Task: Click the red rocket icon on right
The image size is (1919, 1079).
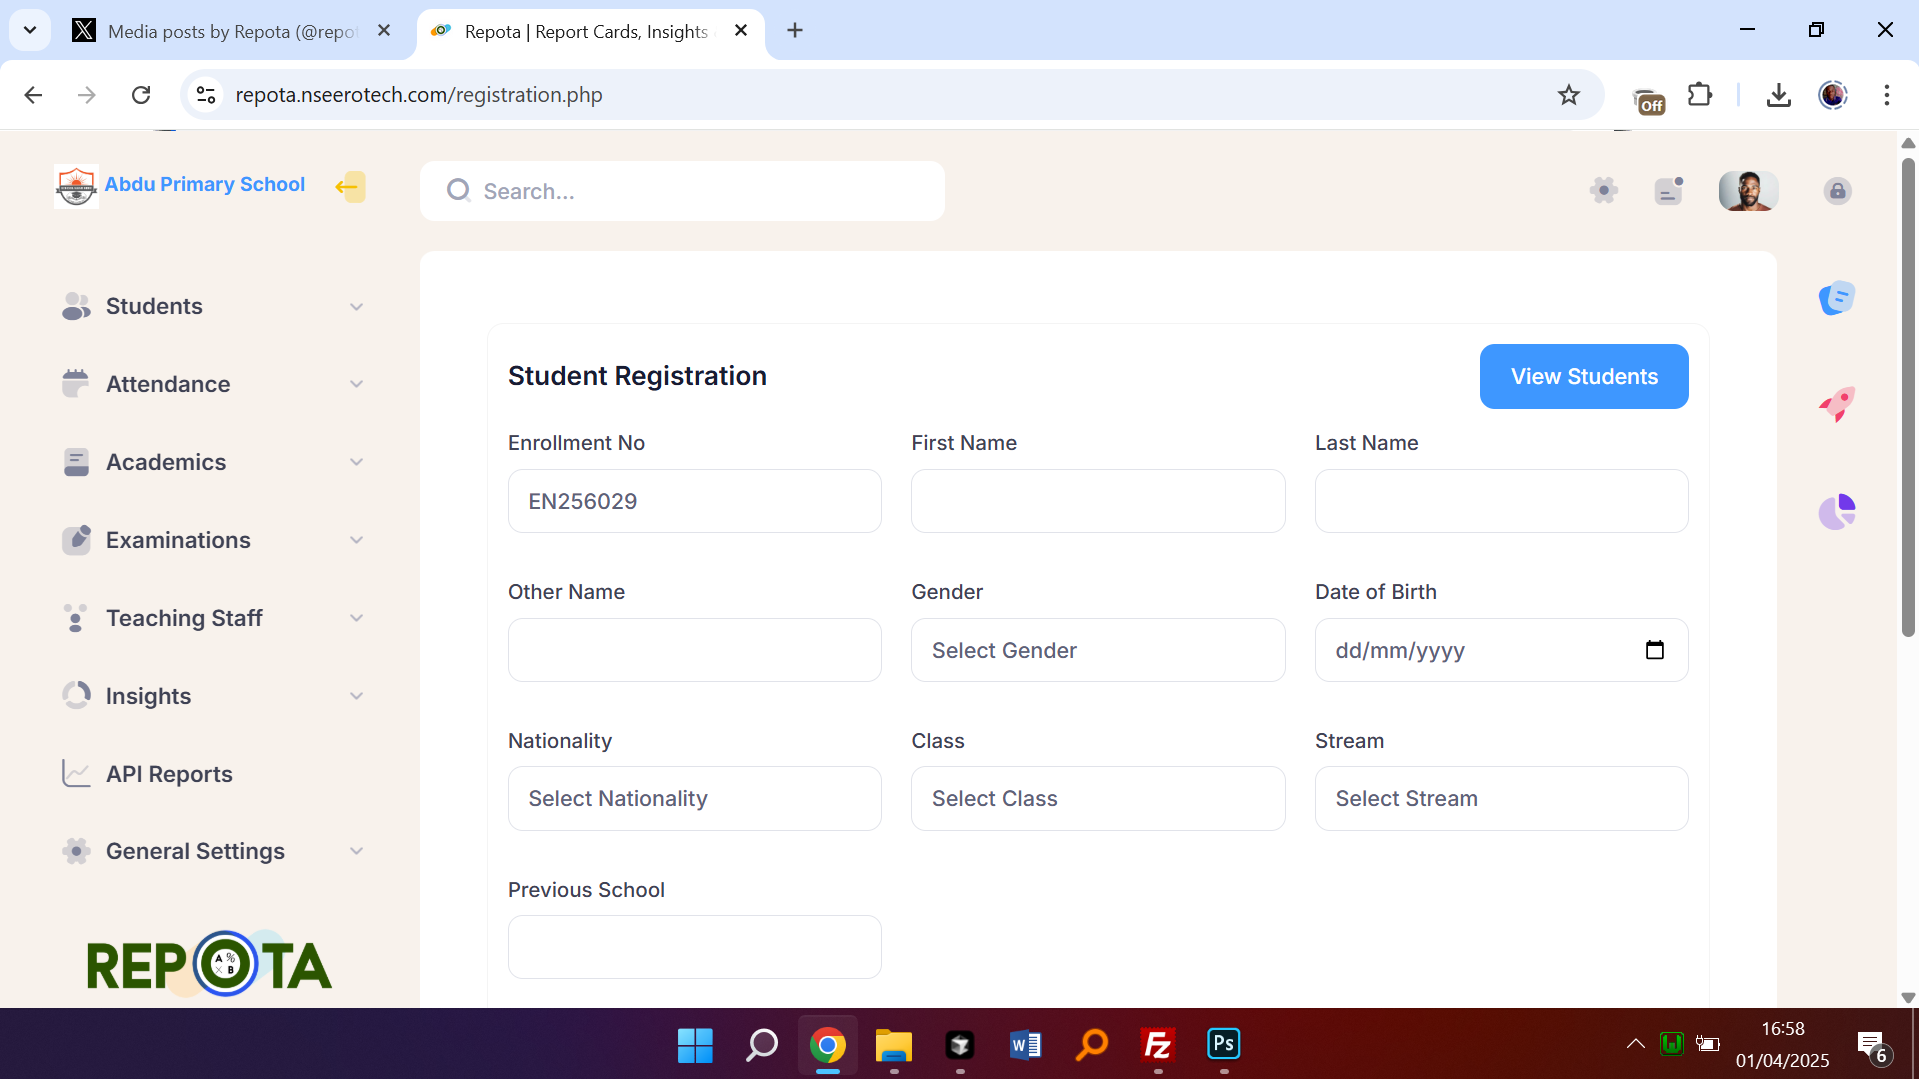Action: click(x=1837, y=404)
